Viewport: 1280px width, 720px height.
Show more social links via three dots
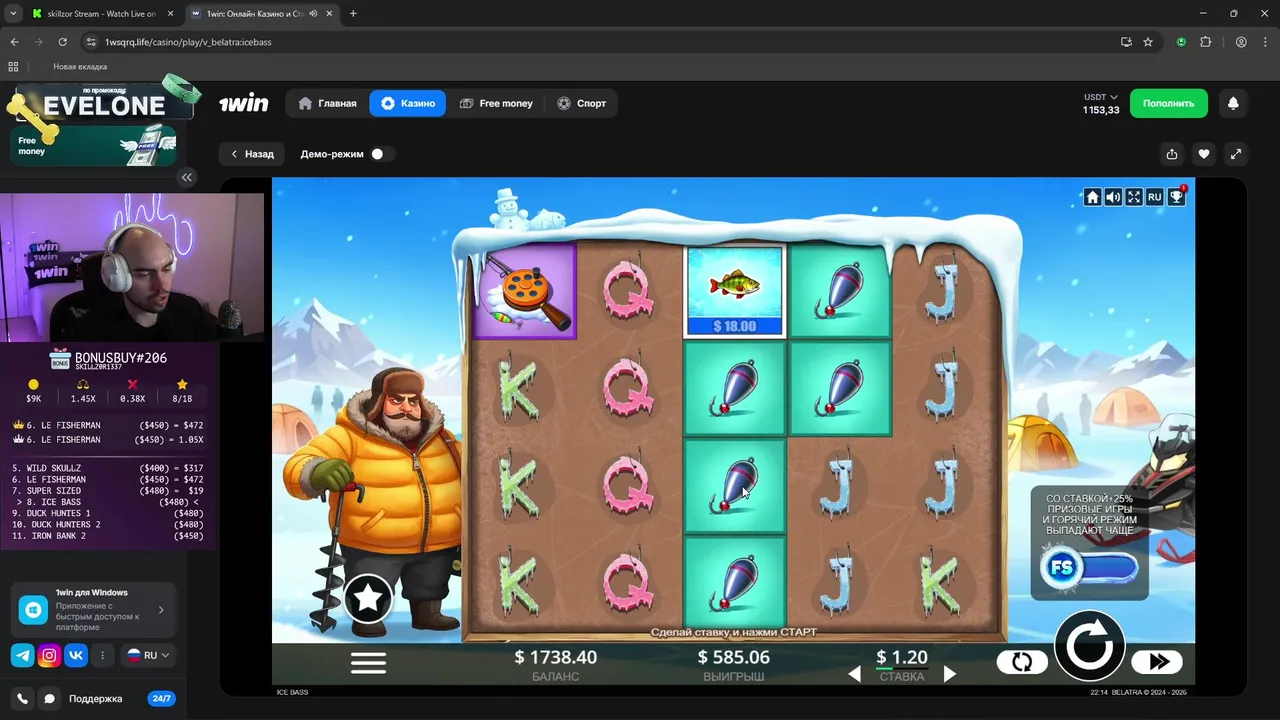102,655
